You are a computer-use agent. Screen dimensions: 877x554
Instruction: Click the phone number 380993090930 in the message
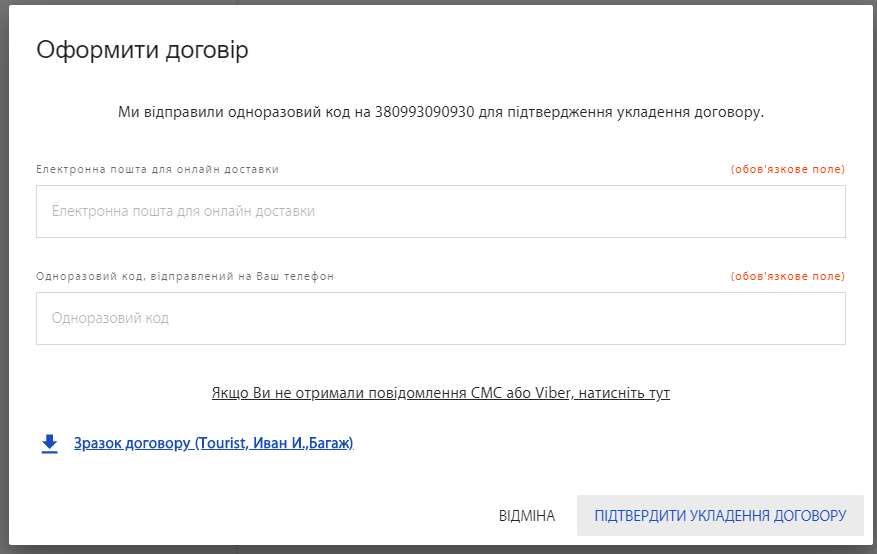click(x=424, y=113)
